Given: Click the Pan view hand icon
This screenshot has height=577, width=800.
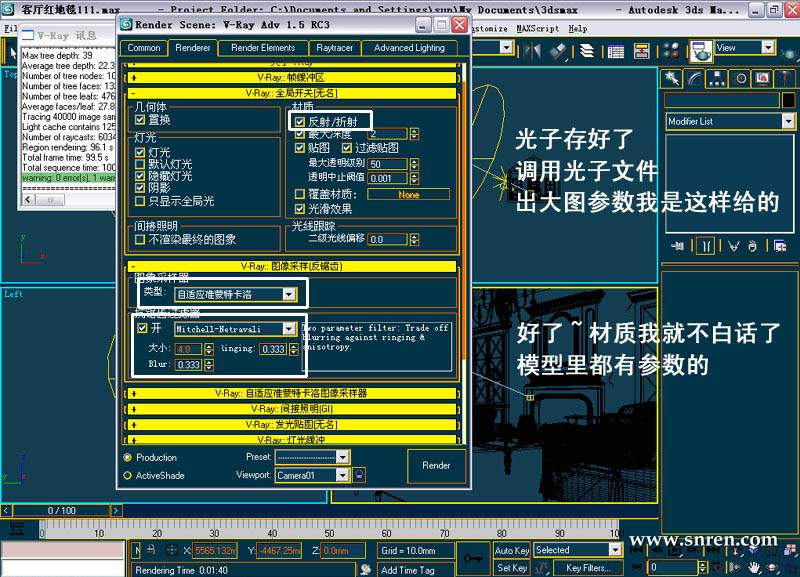Looking at the screenshot, I should pos(755,567).
